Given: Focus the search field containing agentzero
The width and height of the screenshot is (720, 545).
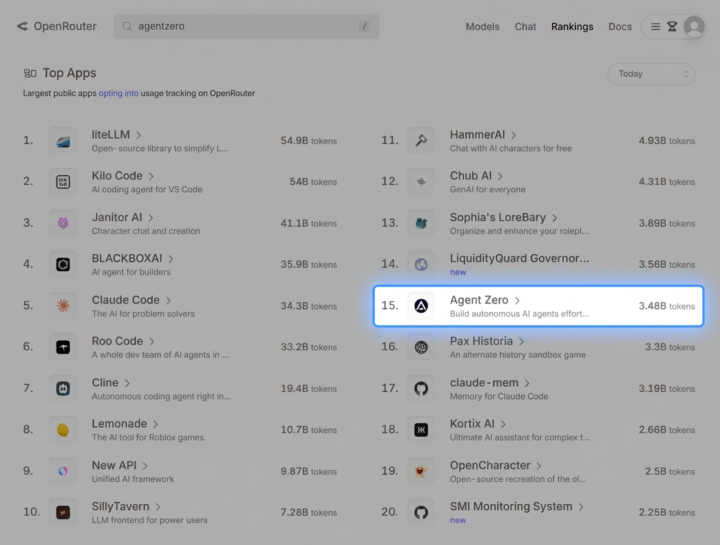Looking at the screenshot, I should (247, 26).
